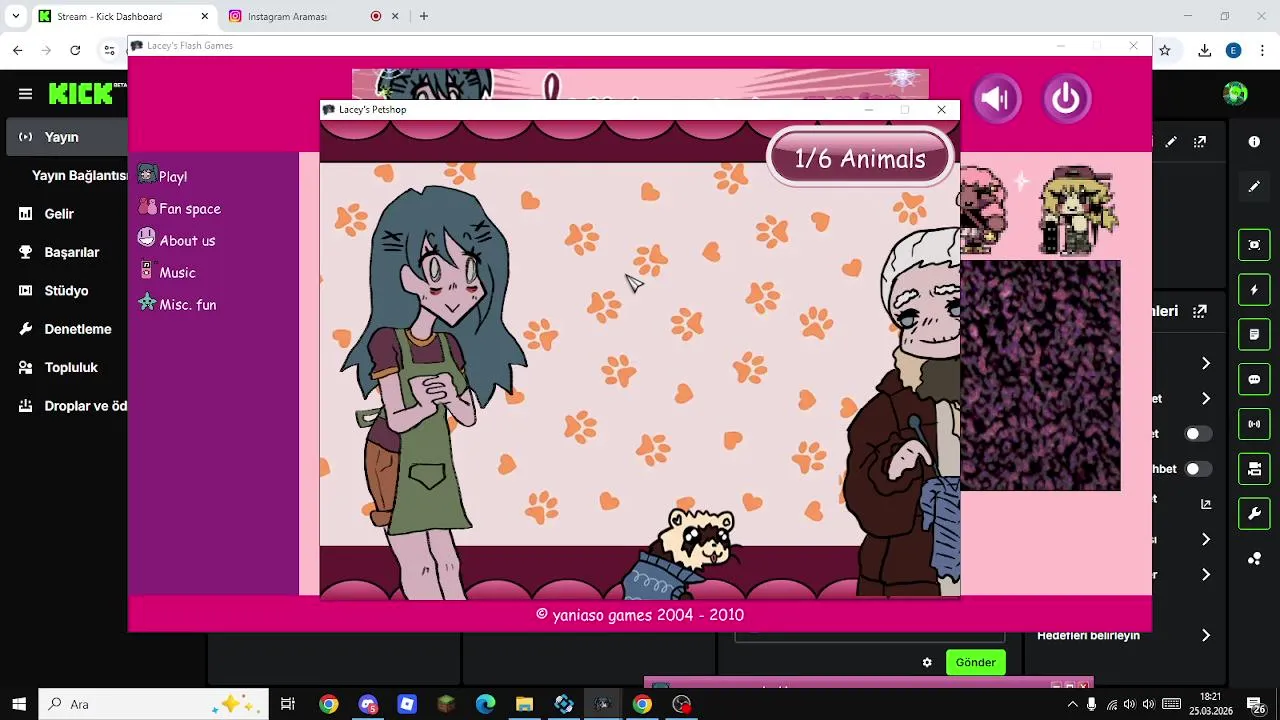Switch to the Stream - Kick Dashboard tab
Viewport: 1280px width, 720px height.
point(123,16)
